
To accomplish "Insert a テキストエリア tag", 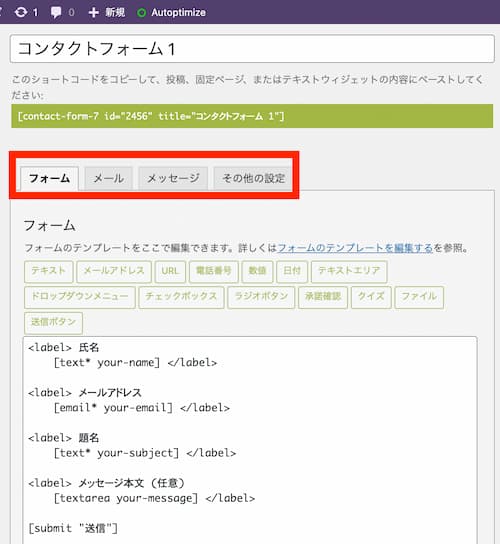I will tap(349, 271).
